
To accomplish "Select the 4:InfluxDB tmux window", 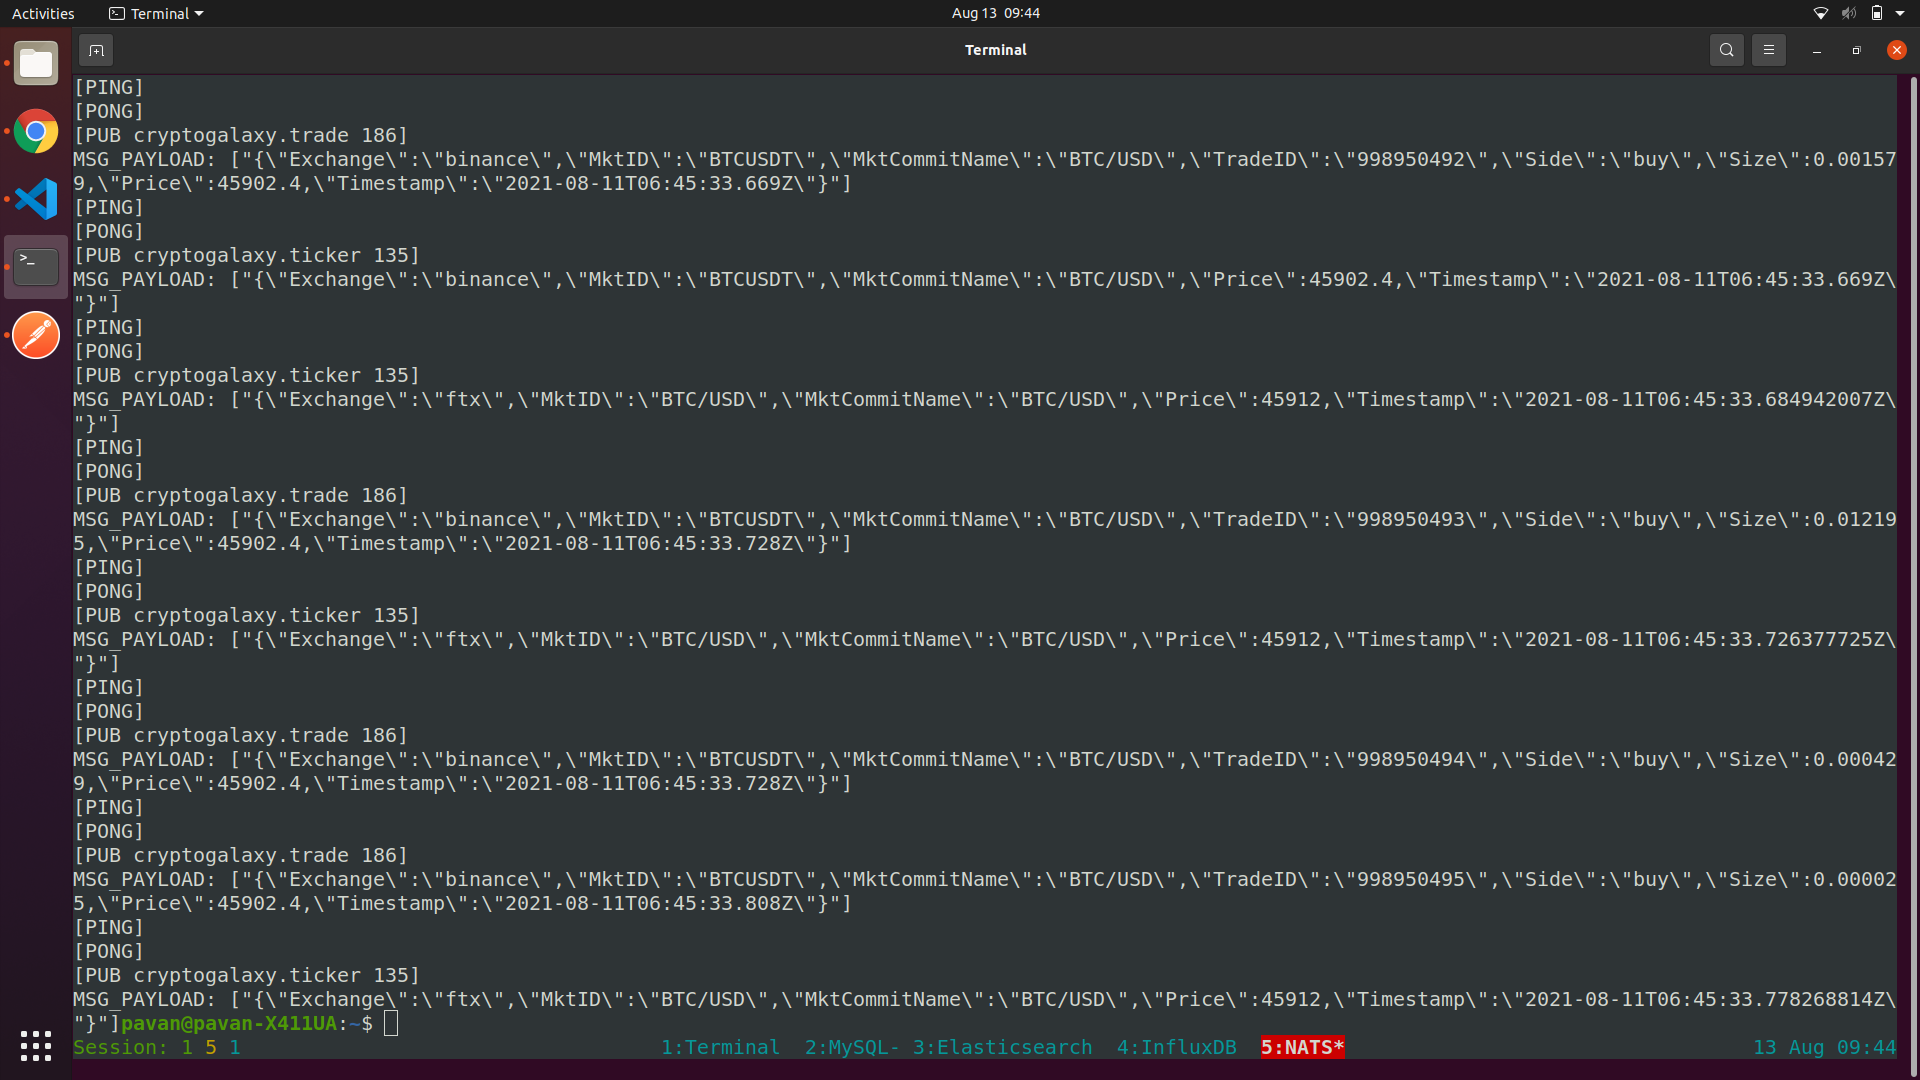I will 1176,1047.
